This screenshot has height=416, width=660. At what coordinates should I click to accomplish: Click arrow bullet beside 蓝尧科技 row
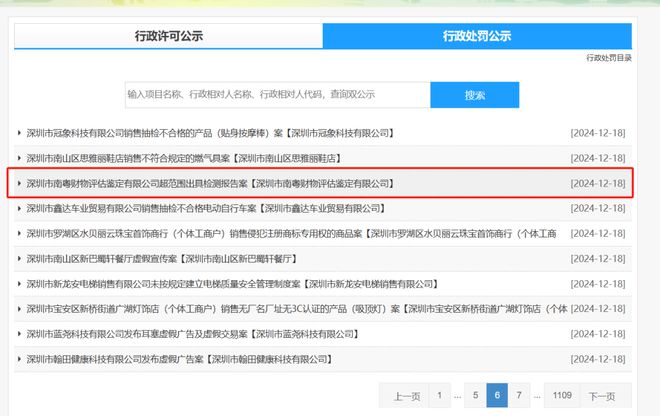19,334
